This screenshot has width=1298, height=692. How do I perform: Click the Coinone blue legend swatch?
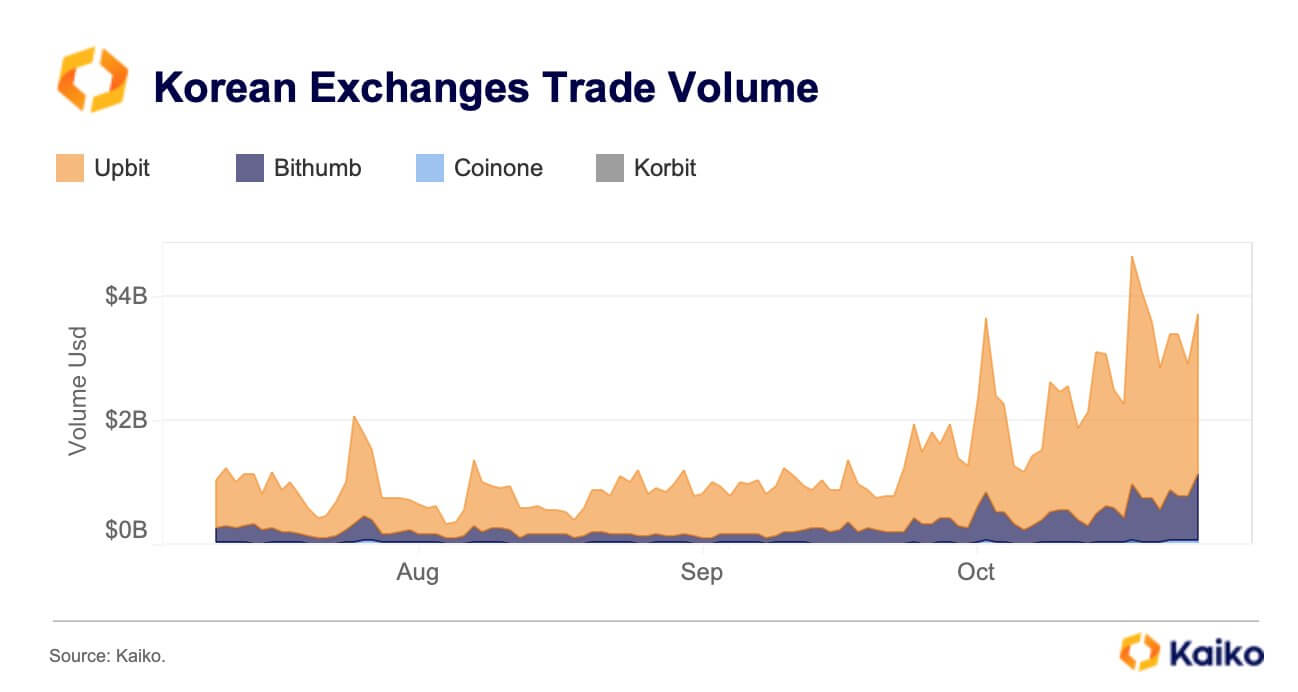[x=429, y=168]
